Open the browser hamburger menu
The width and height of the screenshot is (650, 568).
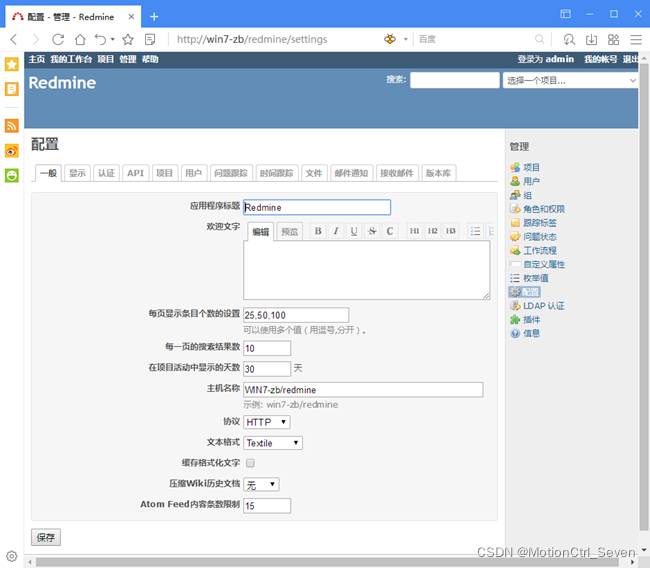coord(636,39)
